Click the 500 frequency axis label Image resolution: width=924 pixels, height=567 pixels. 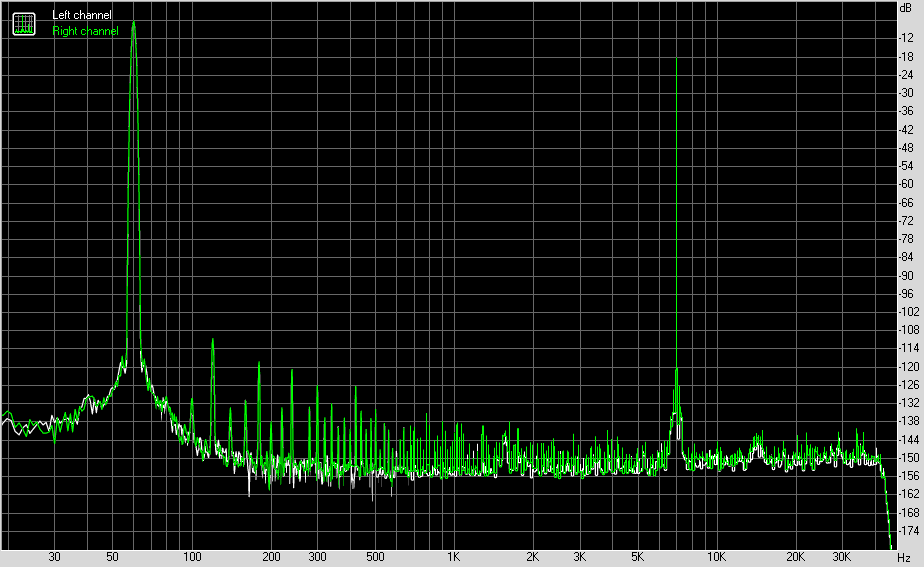pos(375,557)
